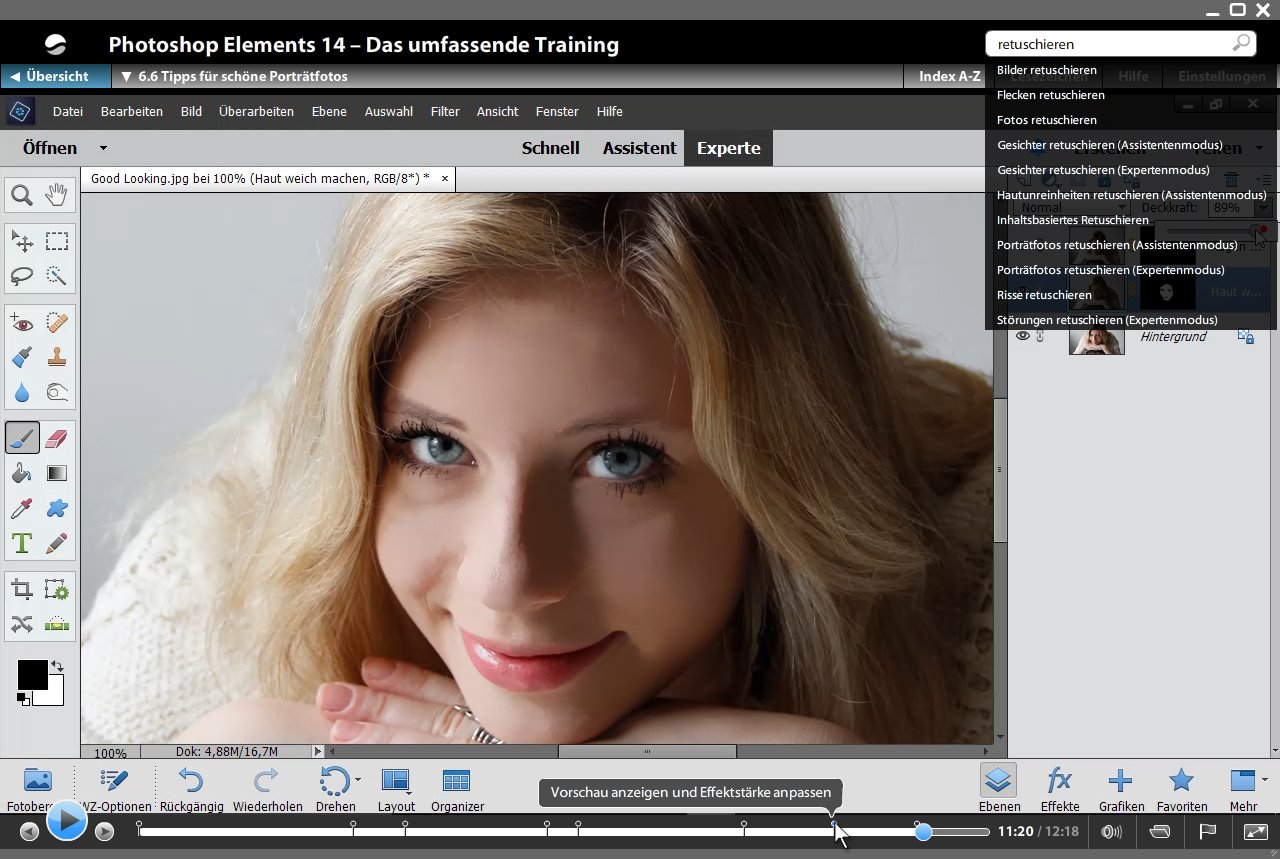Select the Gradient tool
This screenshot has width=1280, height=859.
pos(57,473)
